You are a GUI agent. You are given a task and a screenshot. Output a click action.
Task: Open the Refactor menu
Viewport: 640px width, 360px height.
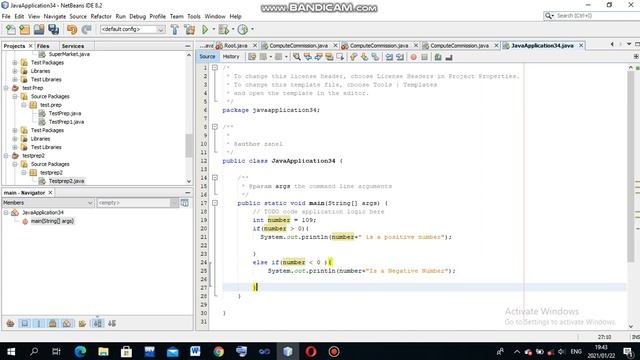click(x=101, y=16)
